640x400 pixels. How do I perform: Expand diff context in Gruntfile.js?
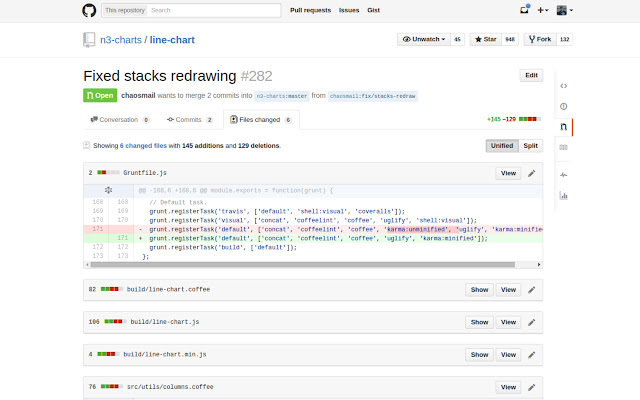[108, 190]
